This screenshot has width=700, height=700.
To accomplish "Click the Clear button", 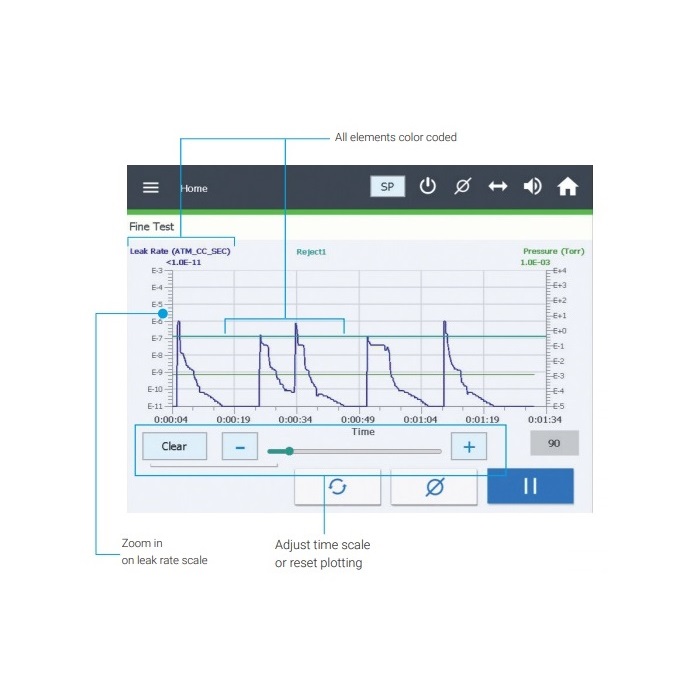I will (x=174, y=446).
